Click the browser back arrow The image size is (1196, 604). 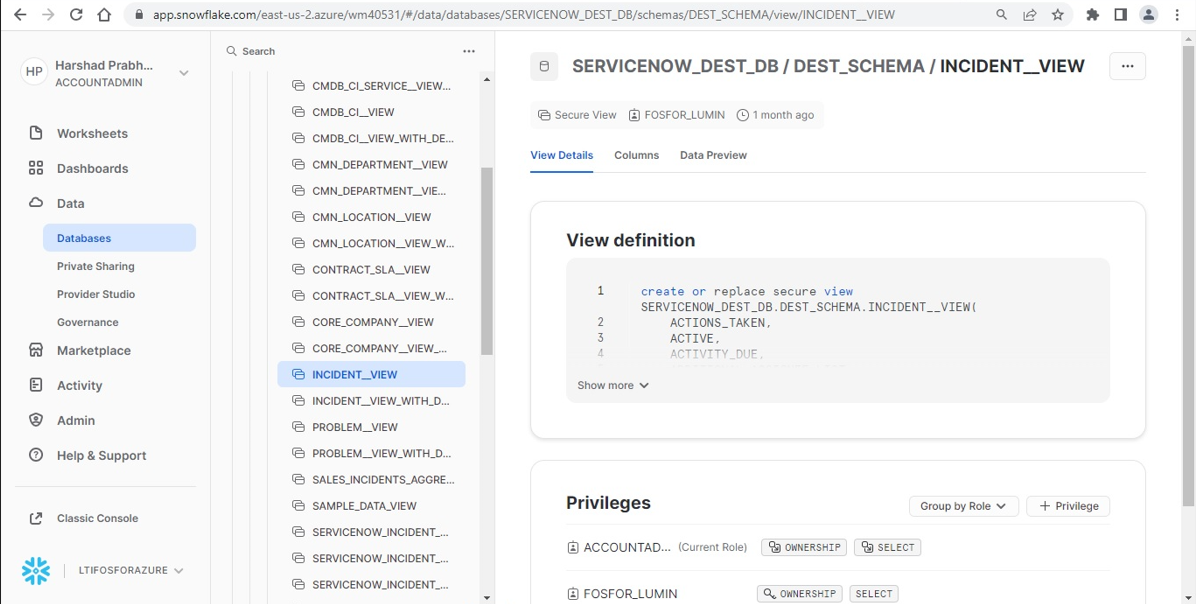20,14
